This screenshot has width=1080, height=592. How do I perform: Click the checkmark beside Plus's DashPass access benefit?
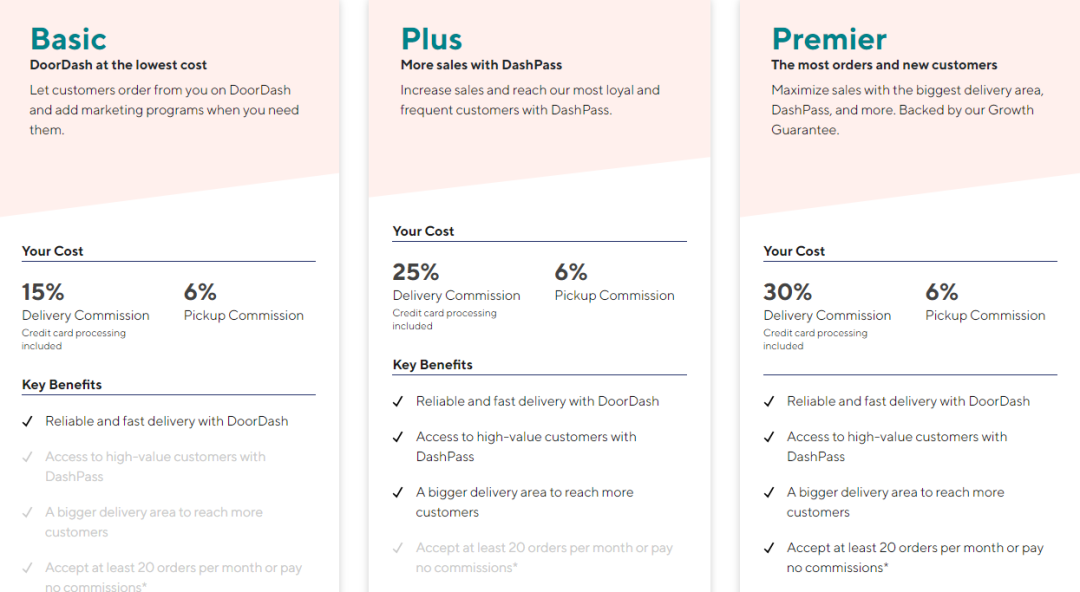(399, 437)
